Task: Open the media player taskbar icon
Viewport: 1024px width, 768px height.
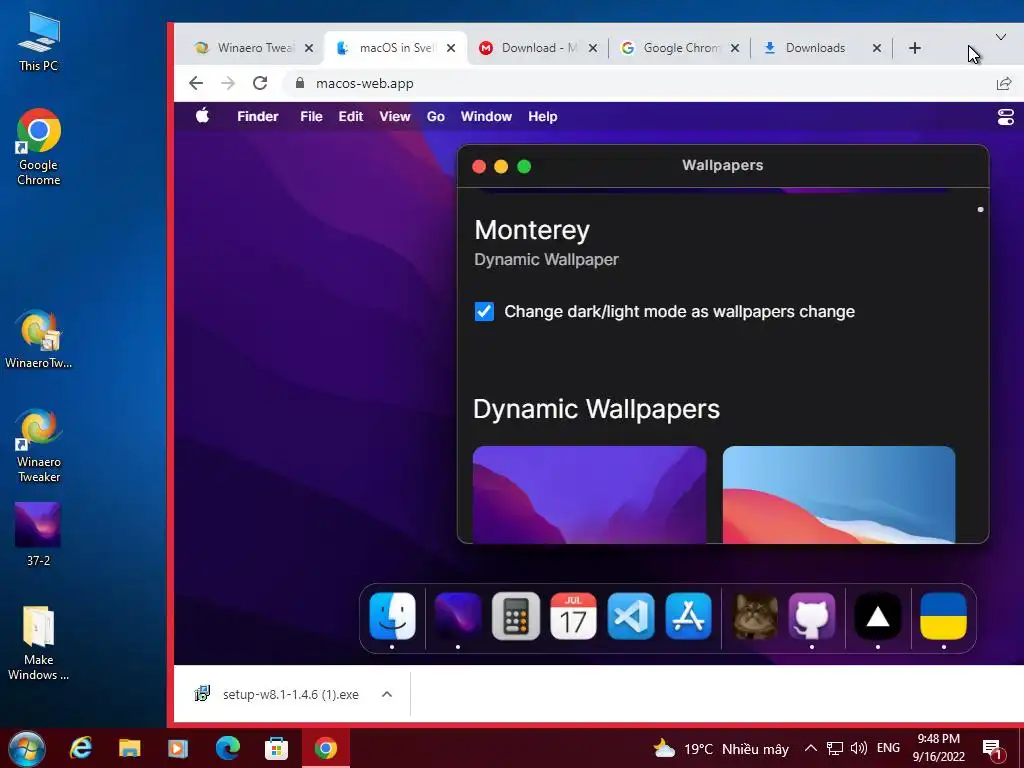Action: pos(178,748)
